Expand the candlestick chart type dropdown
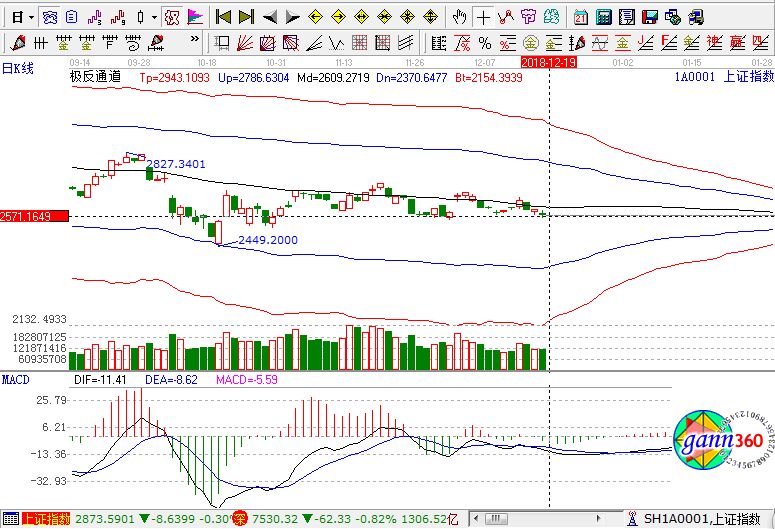The height and width of the screenshot is (529, 775). tap(152, 17)
